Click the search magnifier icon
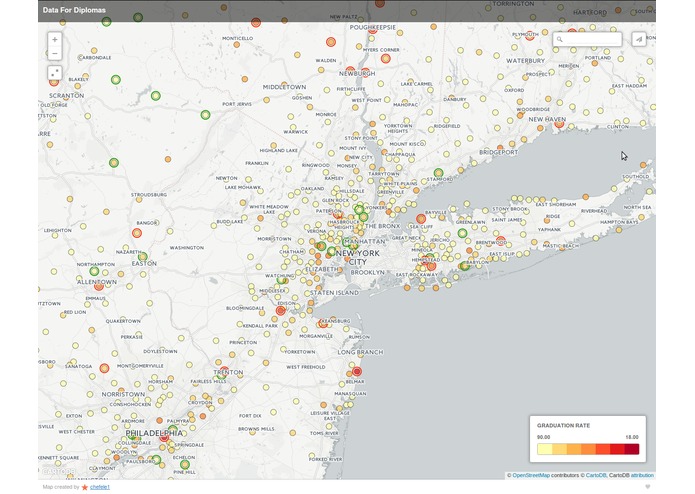The image size is (695, 494). click(x=560, y=39)
